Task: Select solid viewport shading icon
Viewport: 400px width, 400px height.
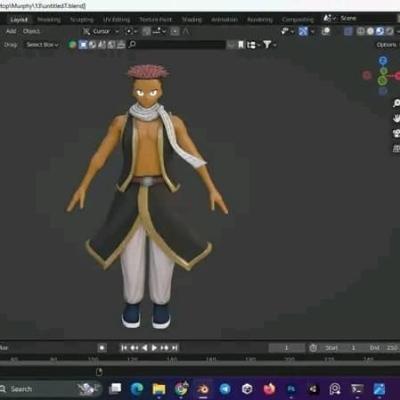Action: pyautogui.click(x=370, y=31)
